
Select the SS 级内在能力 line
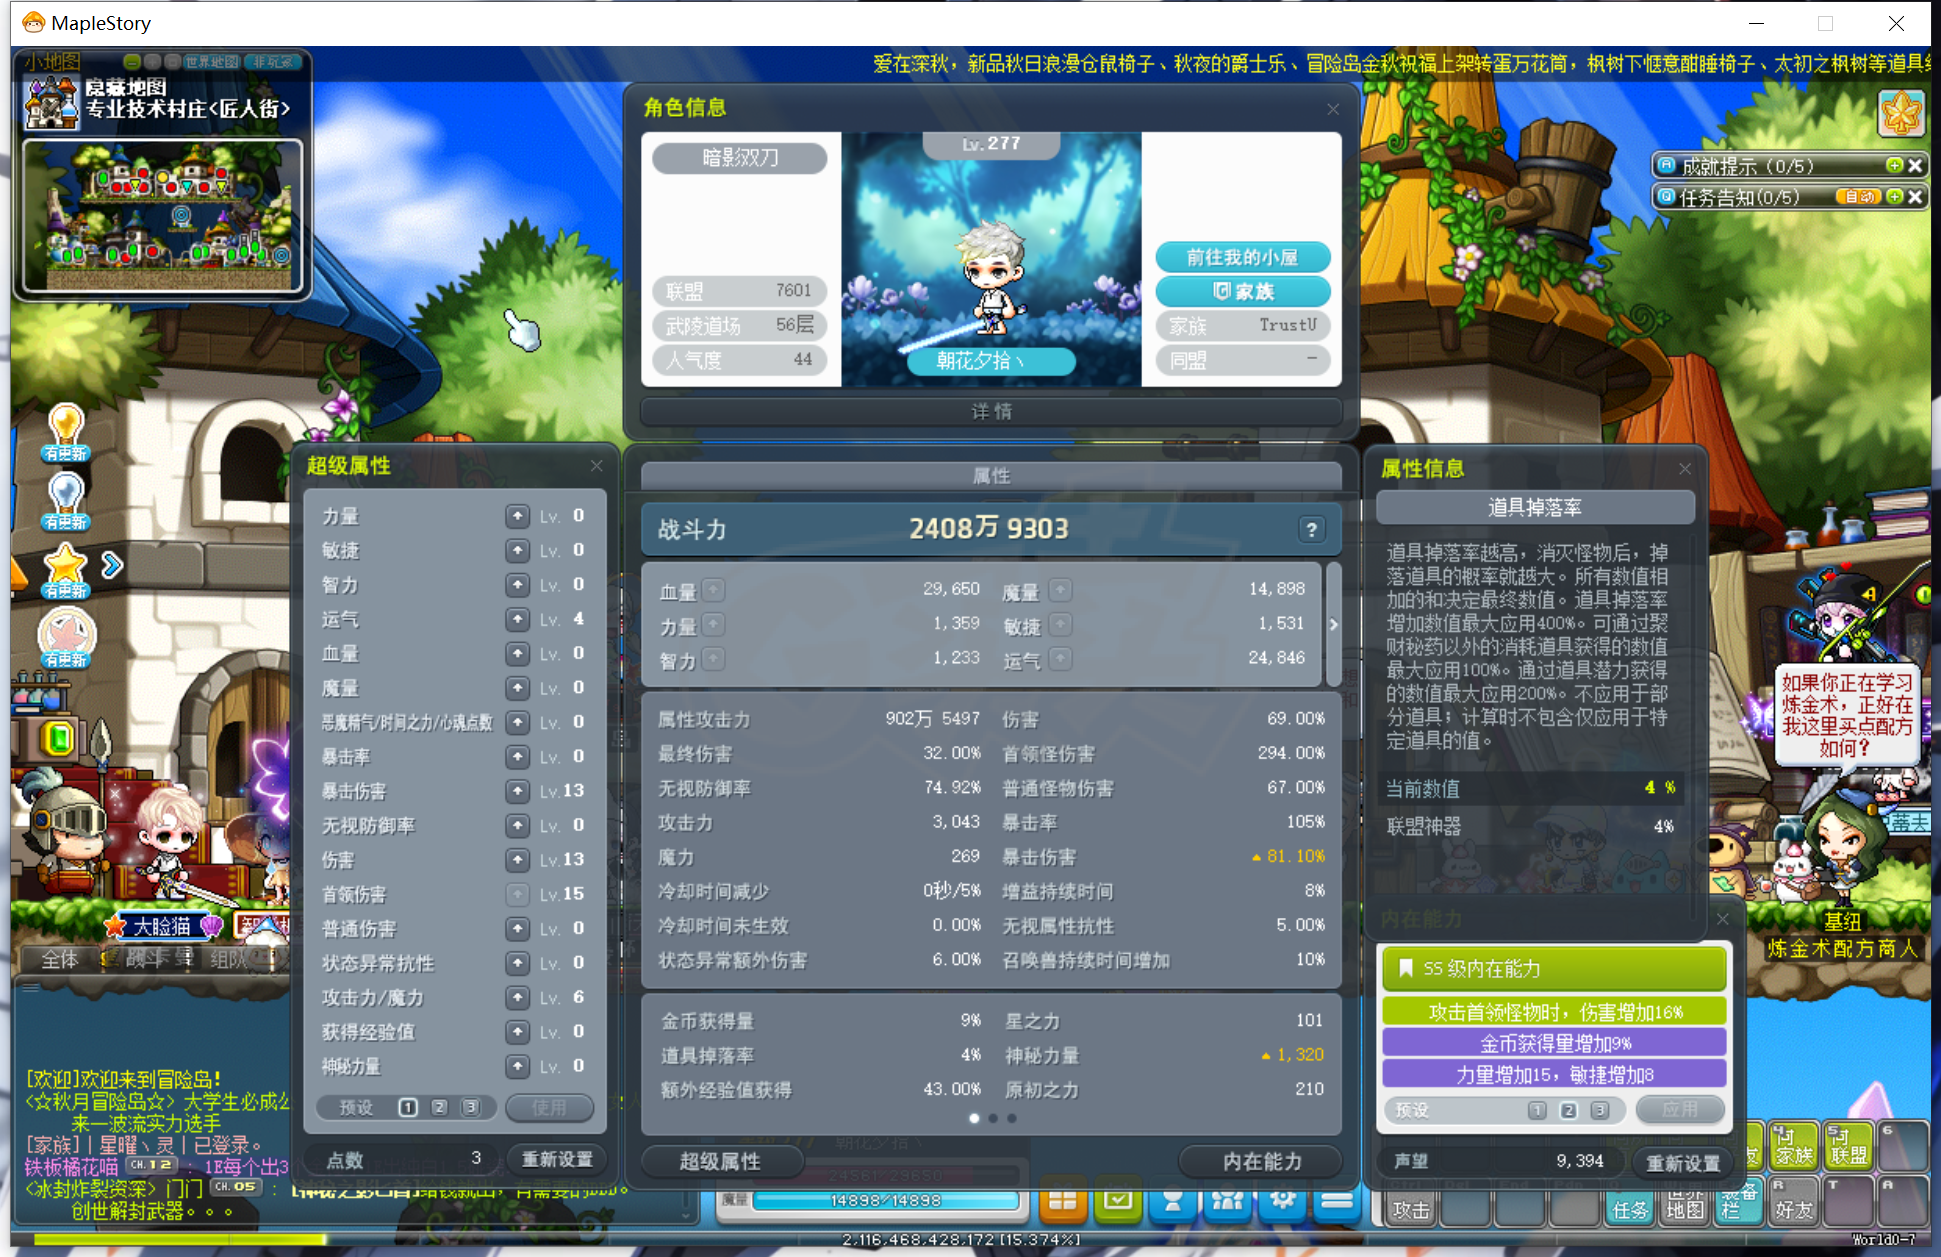tap(1554, 968)
